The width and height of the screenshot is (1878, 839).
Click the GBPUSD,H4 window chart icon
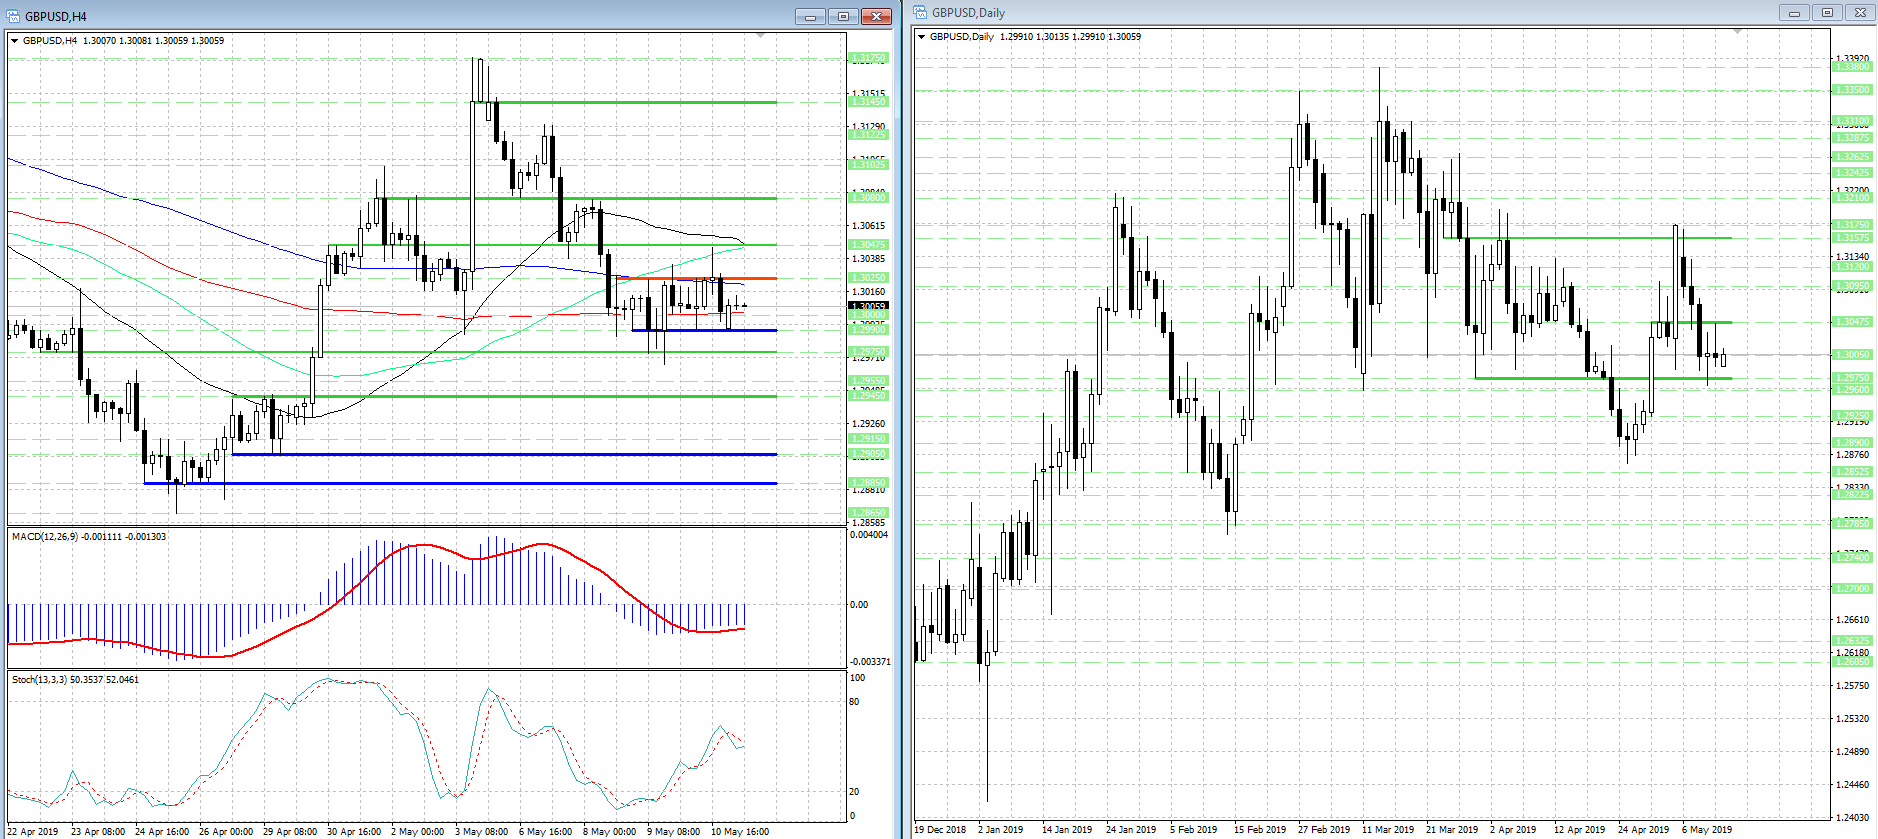click(x=13, y=16)
